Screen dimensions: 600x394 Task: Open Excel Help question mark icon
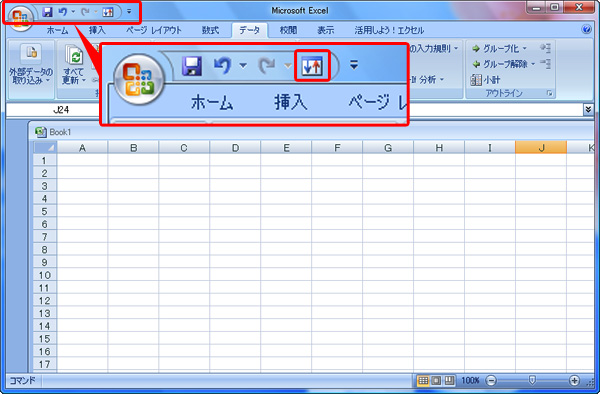[x=586, y=29]
